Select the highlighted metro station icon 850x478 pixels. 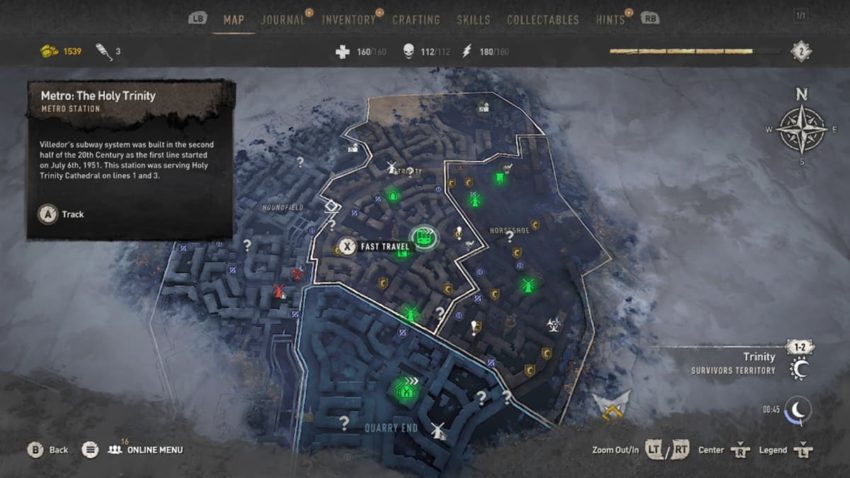(424, 237)
